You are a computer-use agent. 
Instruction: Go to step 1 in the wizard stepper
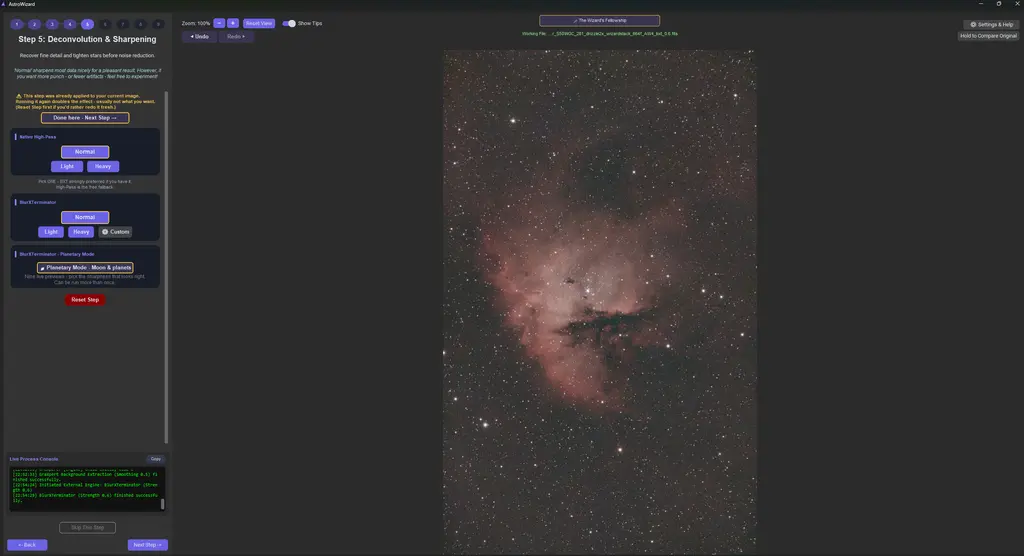point(17,24)
